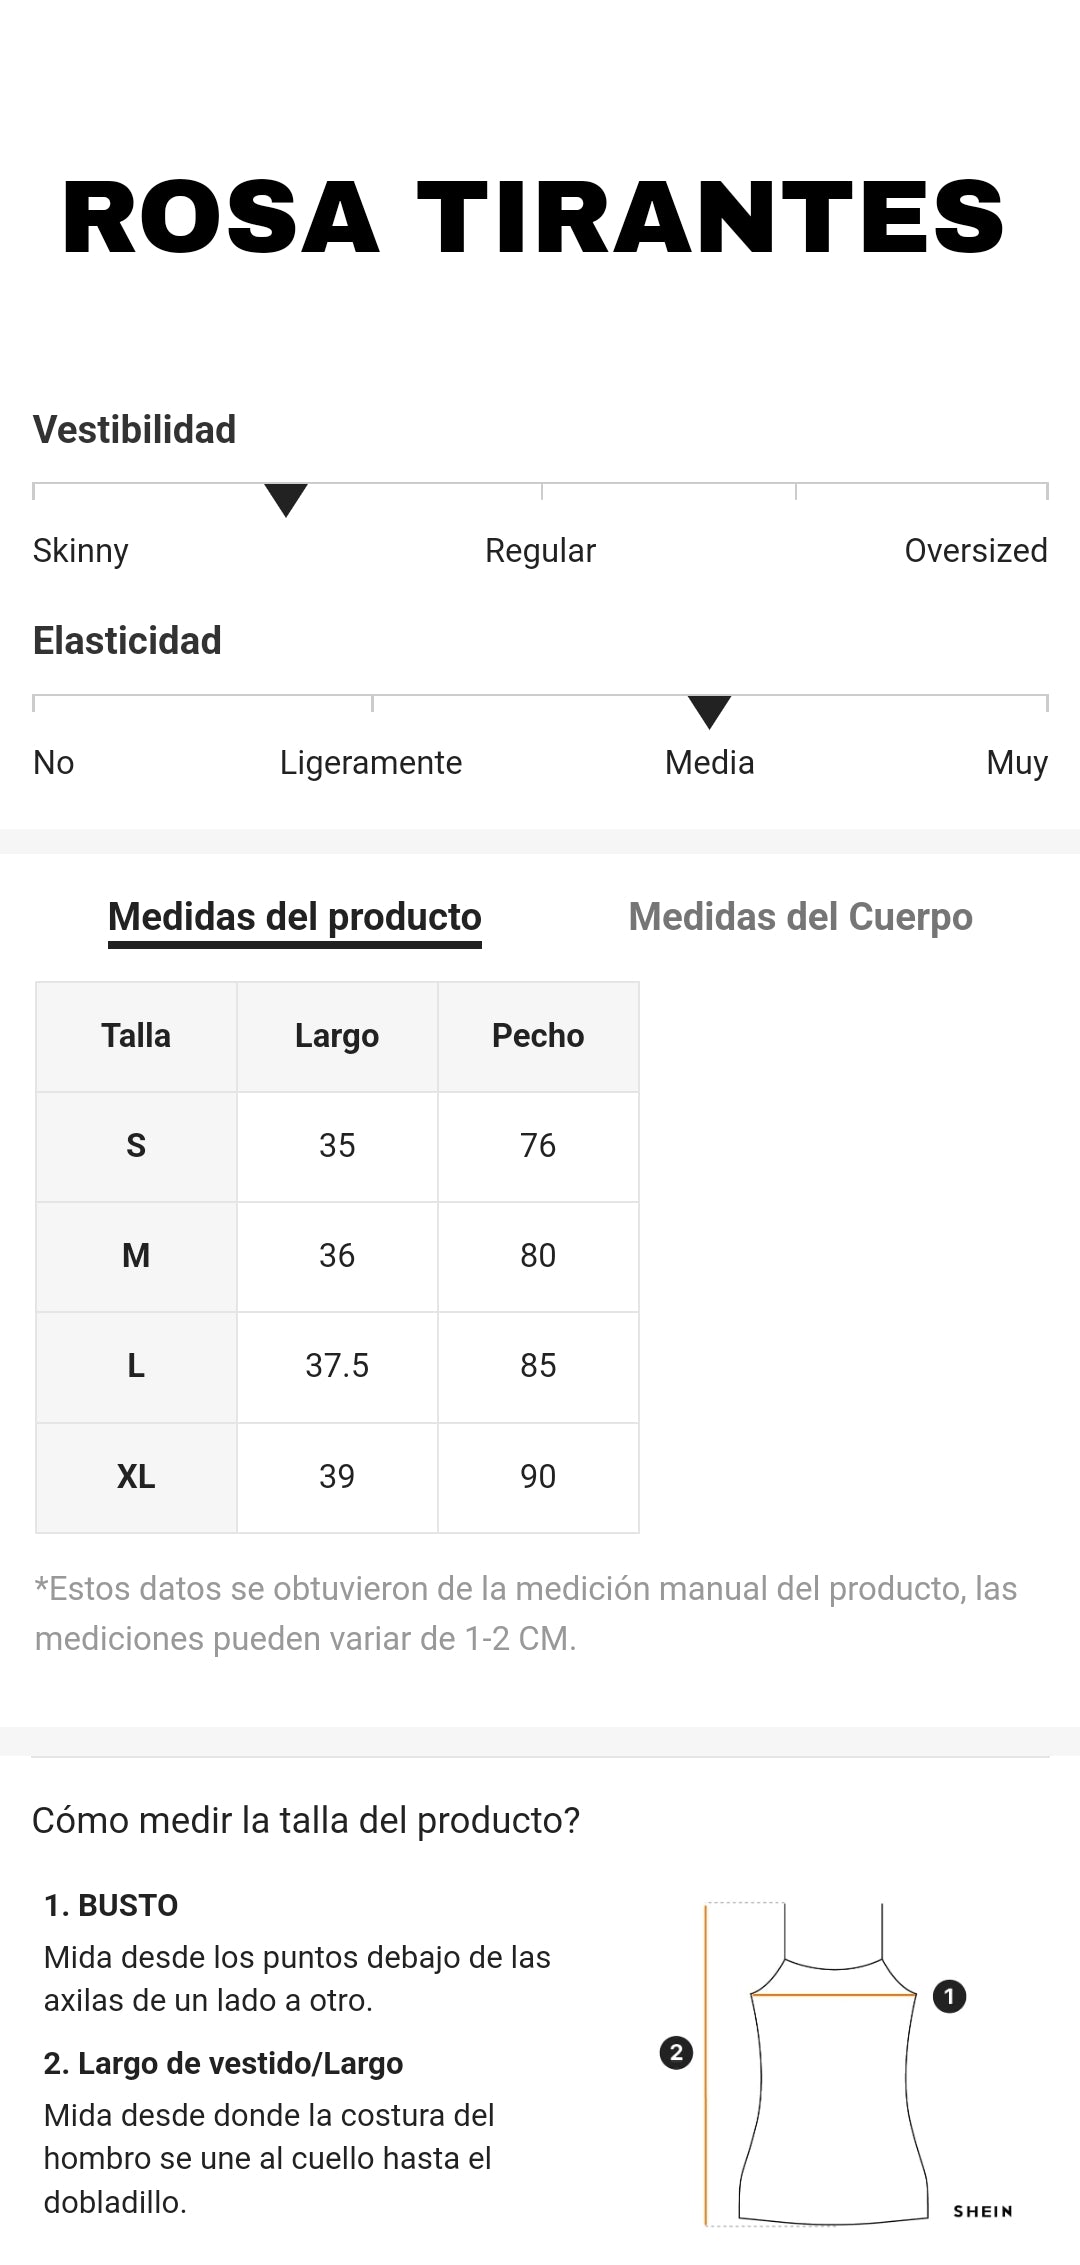Click the Largo column header
The image size is (1080, 2265).
click(337, 1036)
